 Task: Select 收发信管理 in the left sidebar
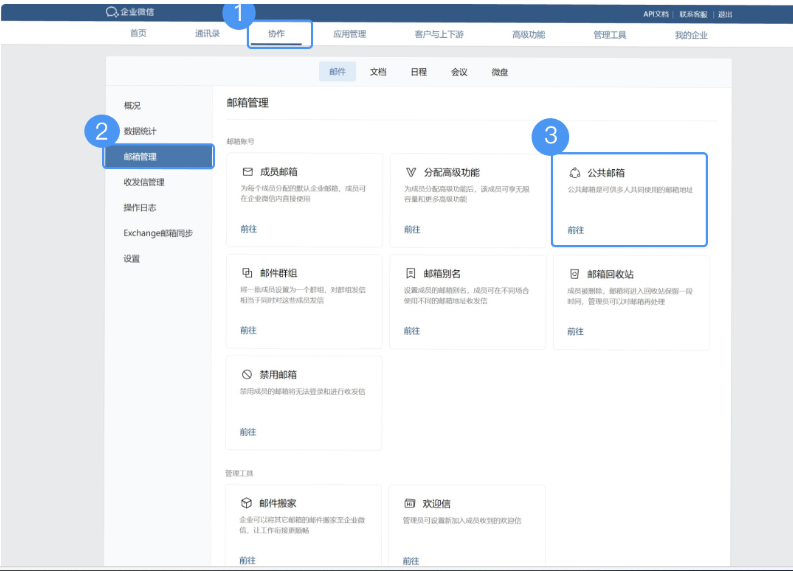(x=144, y=182)
